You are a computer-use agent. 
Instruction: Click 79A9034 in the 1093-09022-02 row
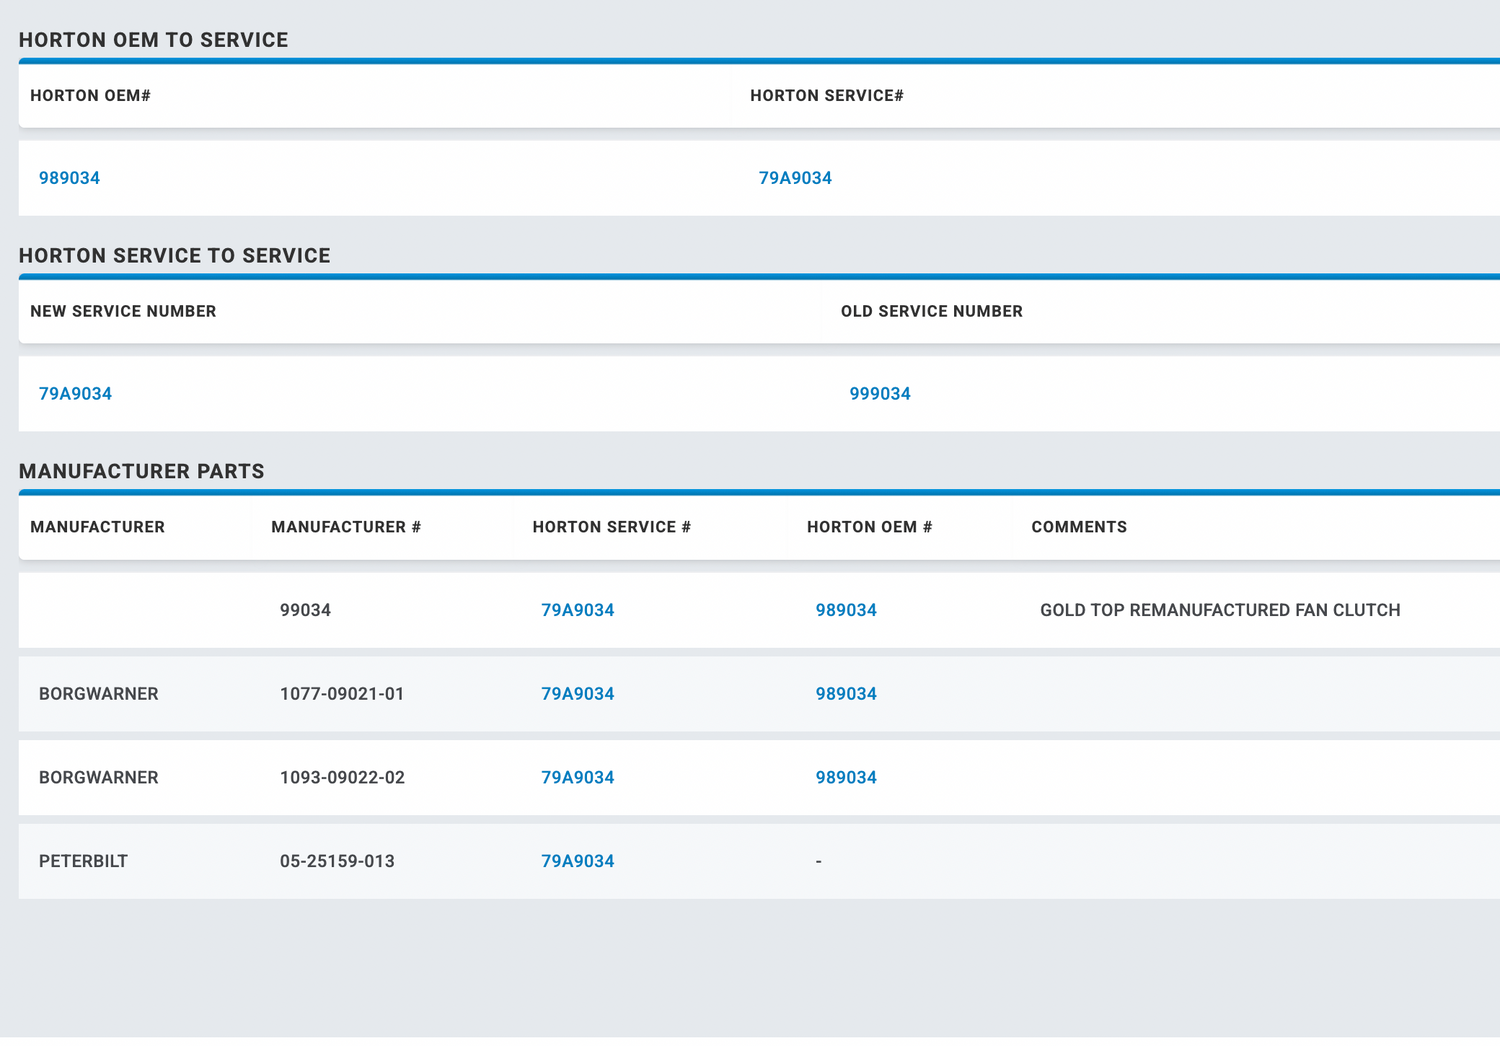pyautogui.click(x=577, y=778)
